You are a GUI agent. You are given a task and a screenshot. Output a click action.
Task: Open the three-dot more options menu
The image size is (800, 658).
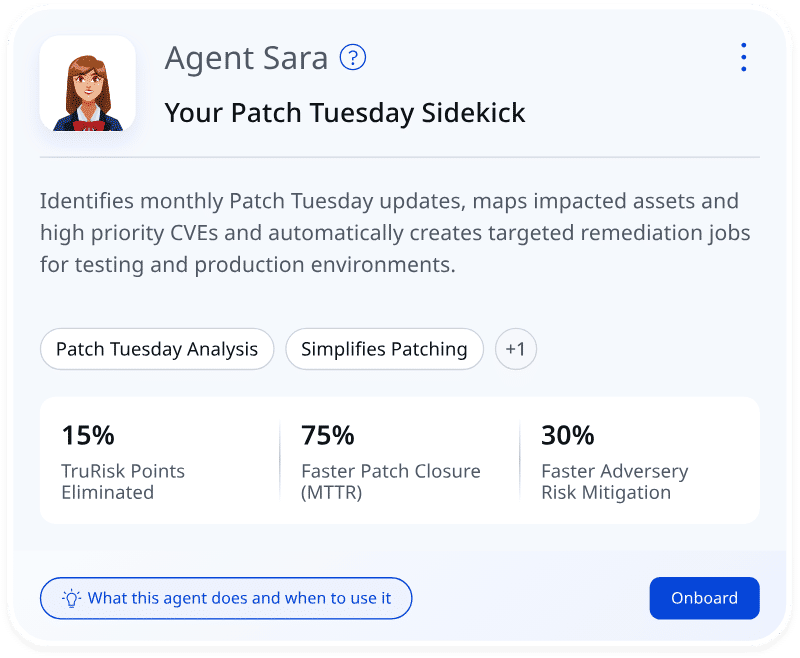click(743, 57)
